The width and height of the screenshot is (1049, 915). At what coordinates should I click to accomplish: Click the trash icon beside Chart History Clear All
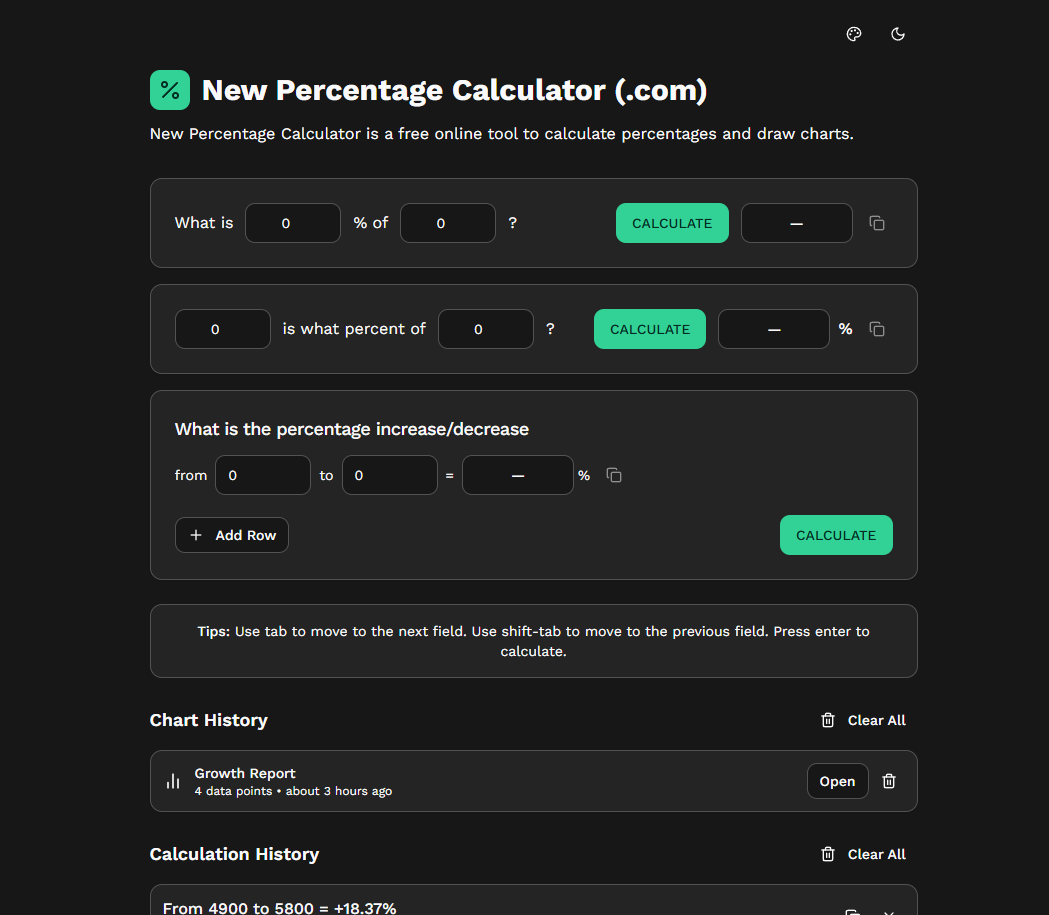[x=827, y=719]
